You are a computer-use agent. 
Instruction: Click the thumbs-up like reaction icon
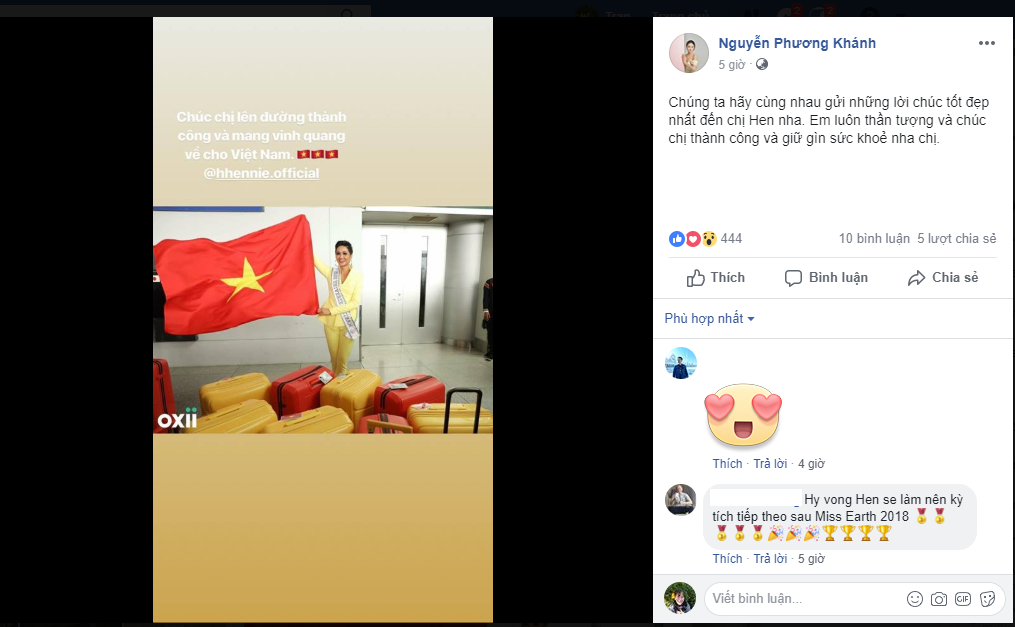click(x=676, y=239)
